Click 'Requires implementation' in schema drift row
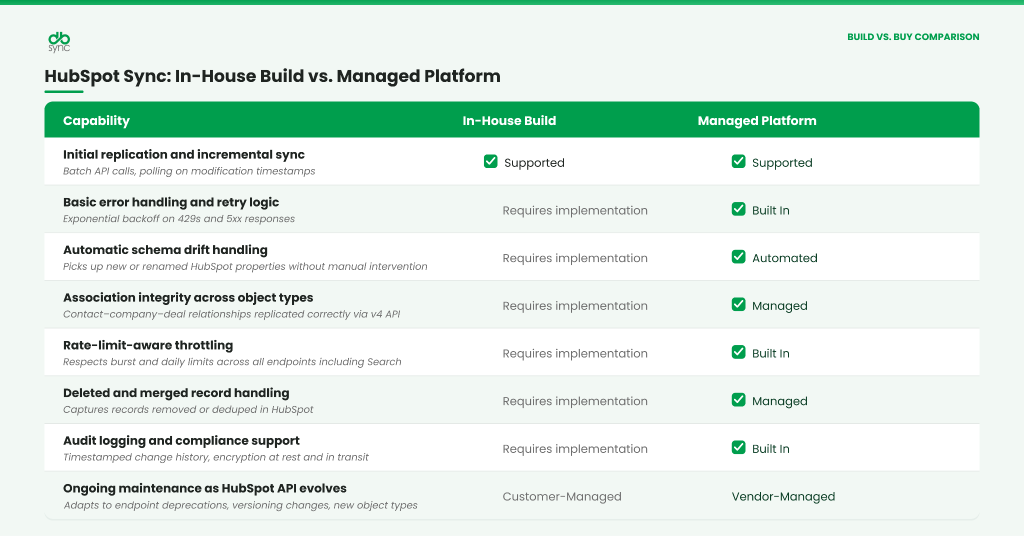The width and height of the screenshot is (1024, 536). click(575, 258)
